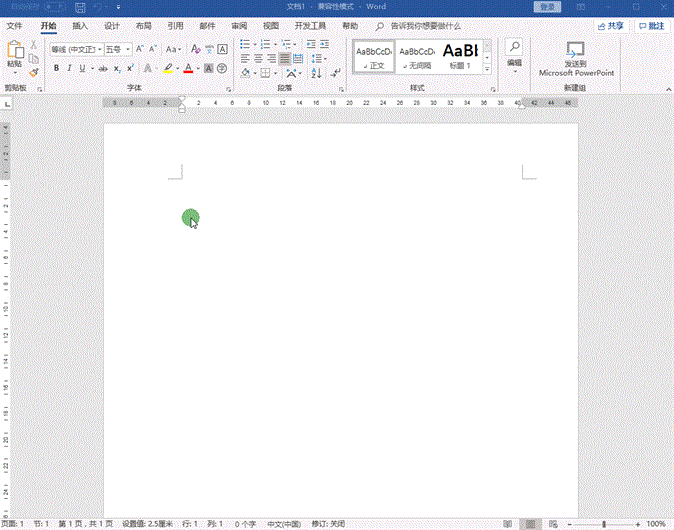This screenshot has width=674, height=530.
Task: Click the Format Painter brush icon
Action: click(34, 72)
